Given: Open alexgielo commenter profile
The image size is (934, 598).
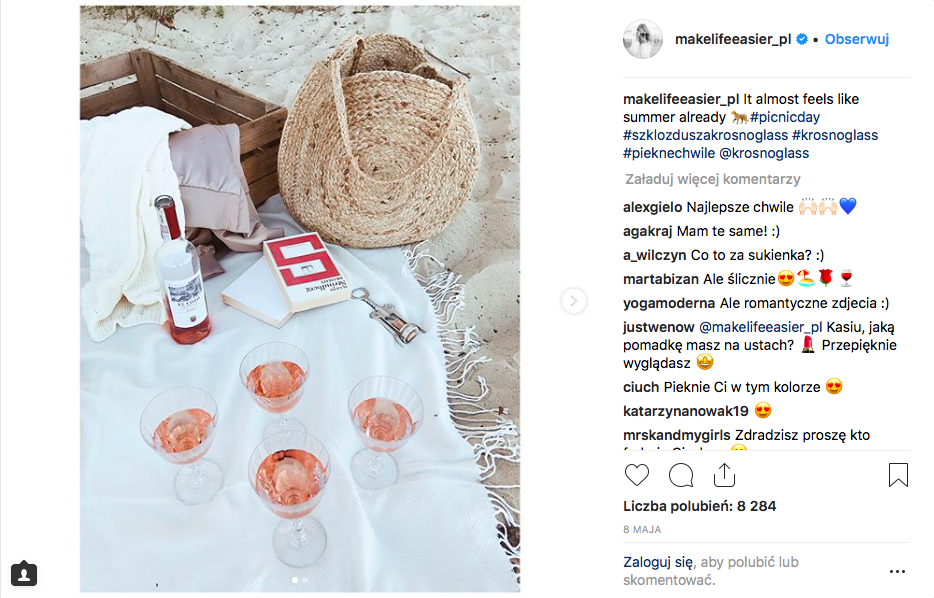Looking at the screenshot, I should click(652, 207).
